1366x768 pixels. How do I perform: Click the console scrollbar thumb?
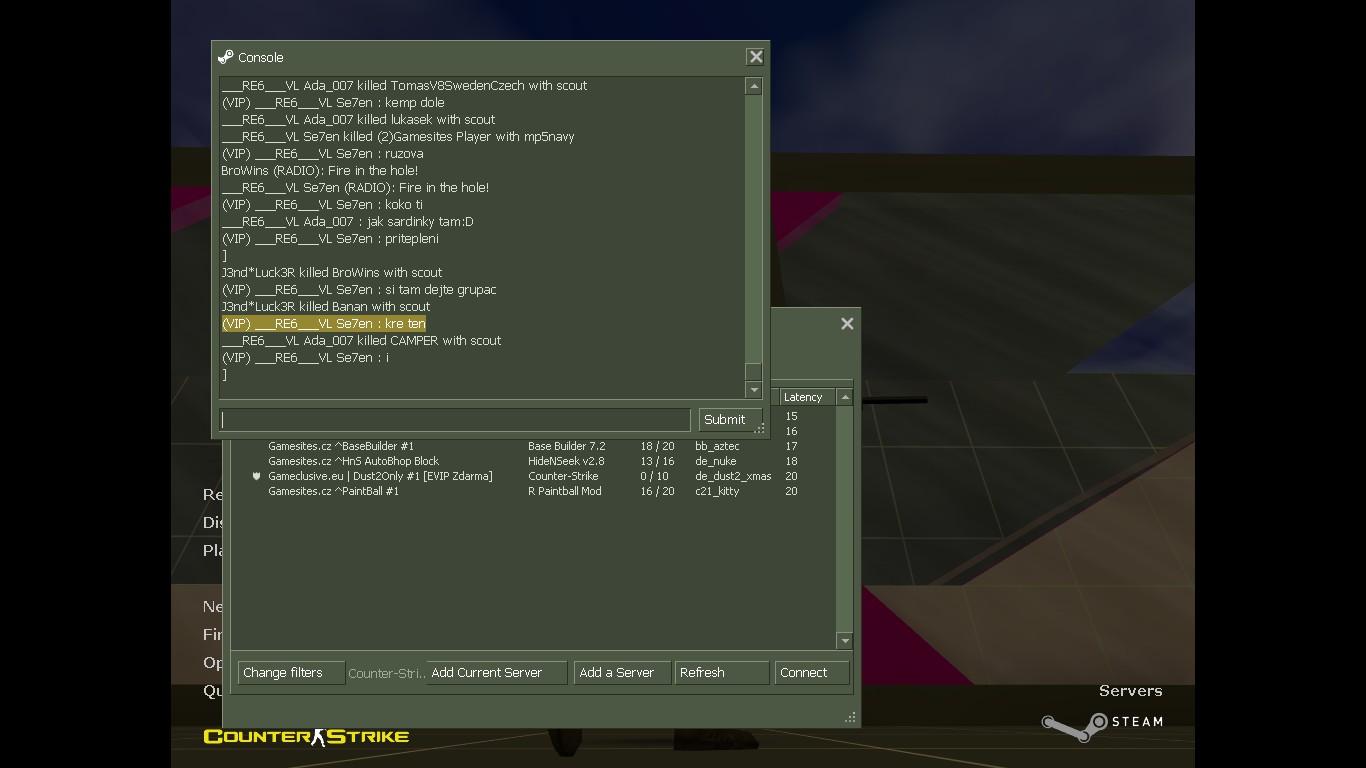click(754, 371)
